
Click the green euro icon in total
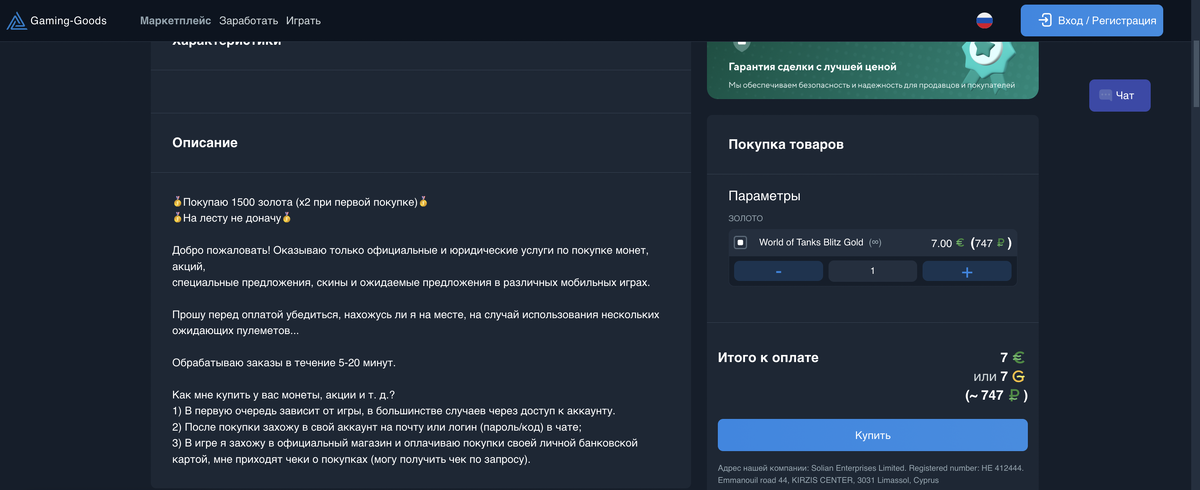tap(1018, 357)
